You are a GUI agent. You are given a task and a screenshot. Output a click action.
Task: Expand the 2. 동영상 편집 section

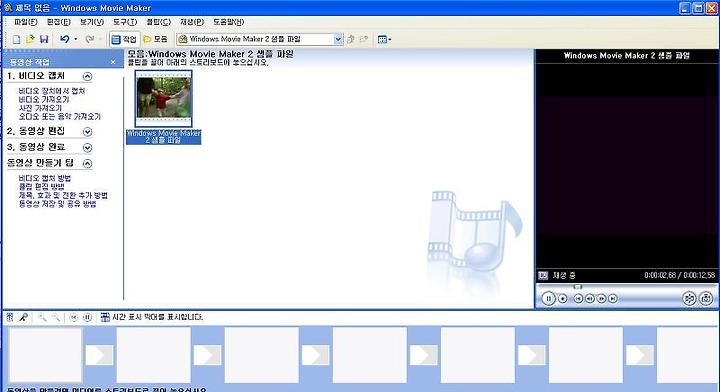(87, 132)
